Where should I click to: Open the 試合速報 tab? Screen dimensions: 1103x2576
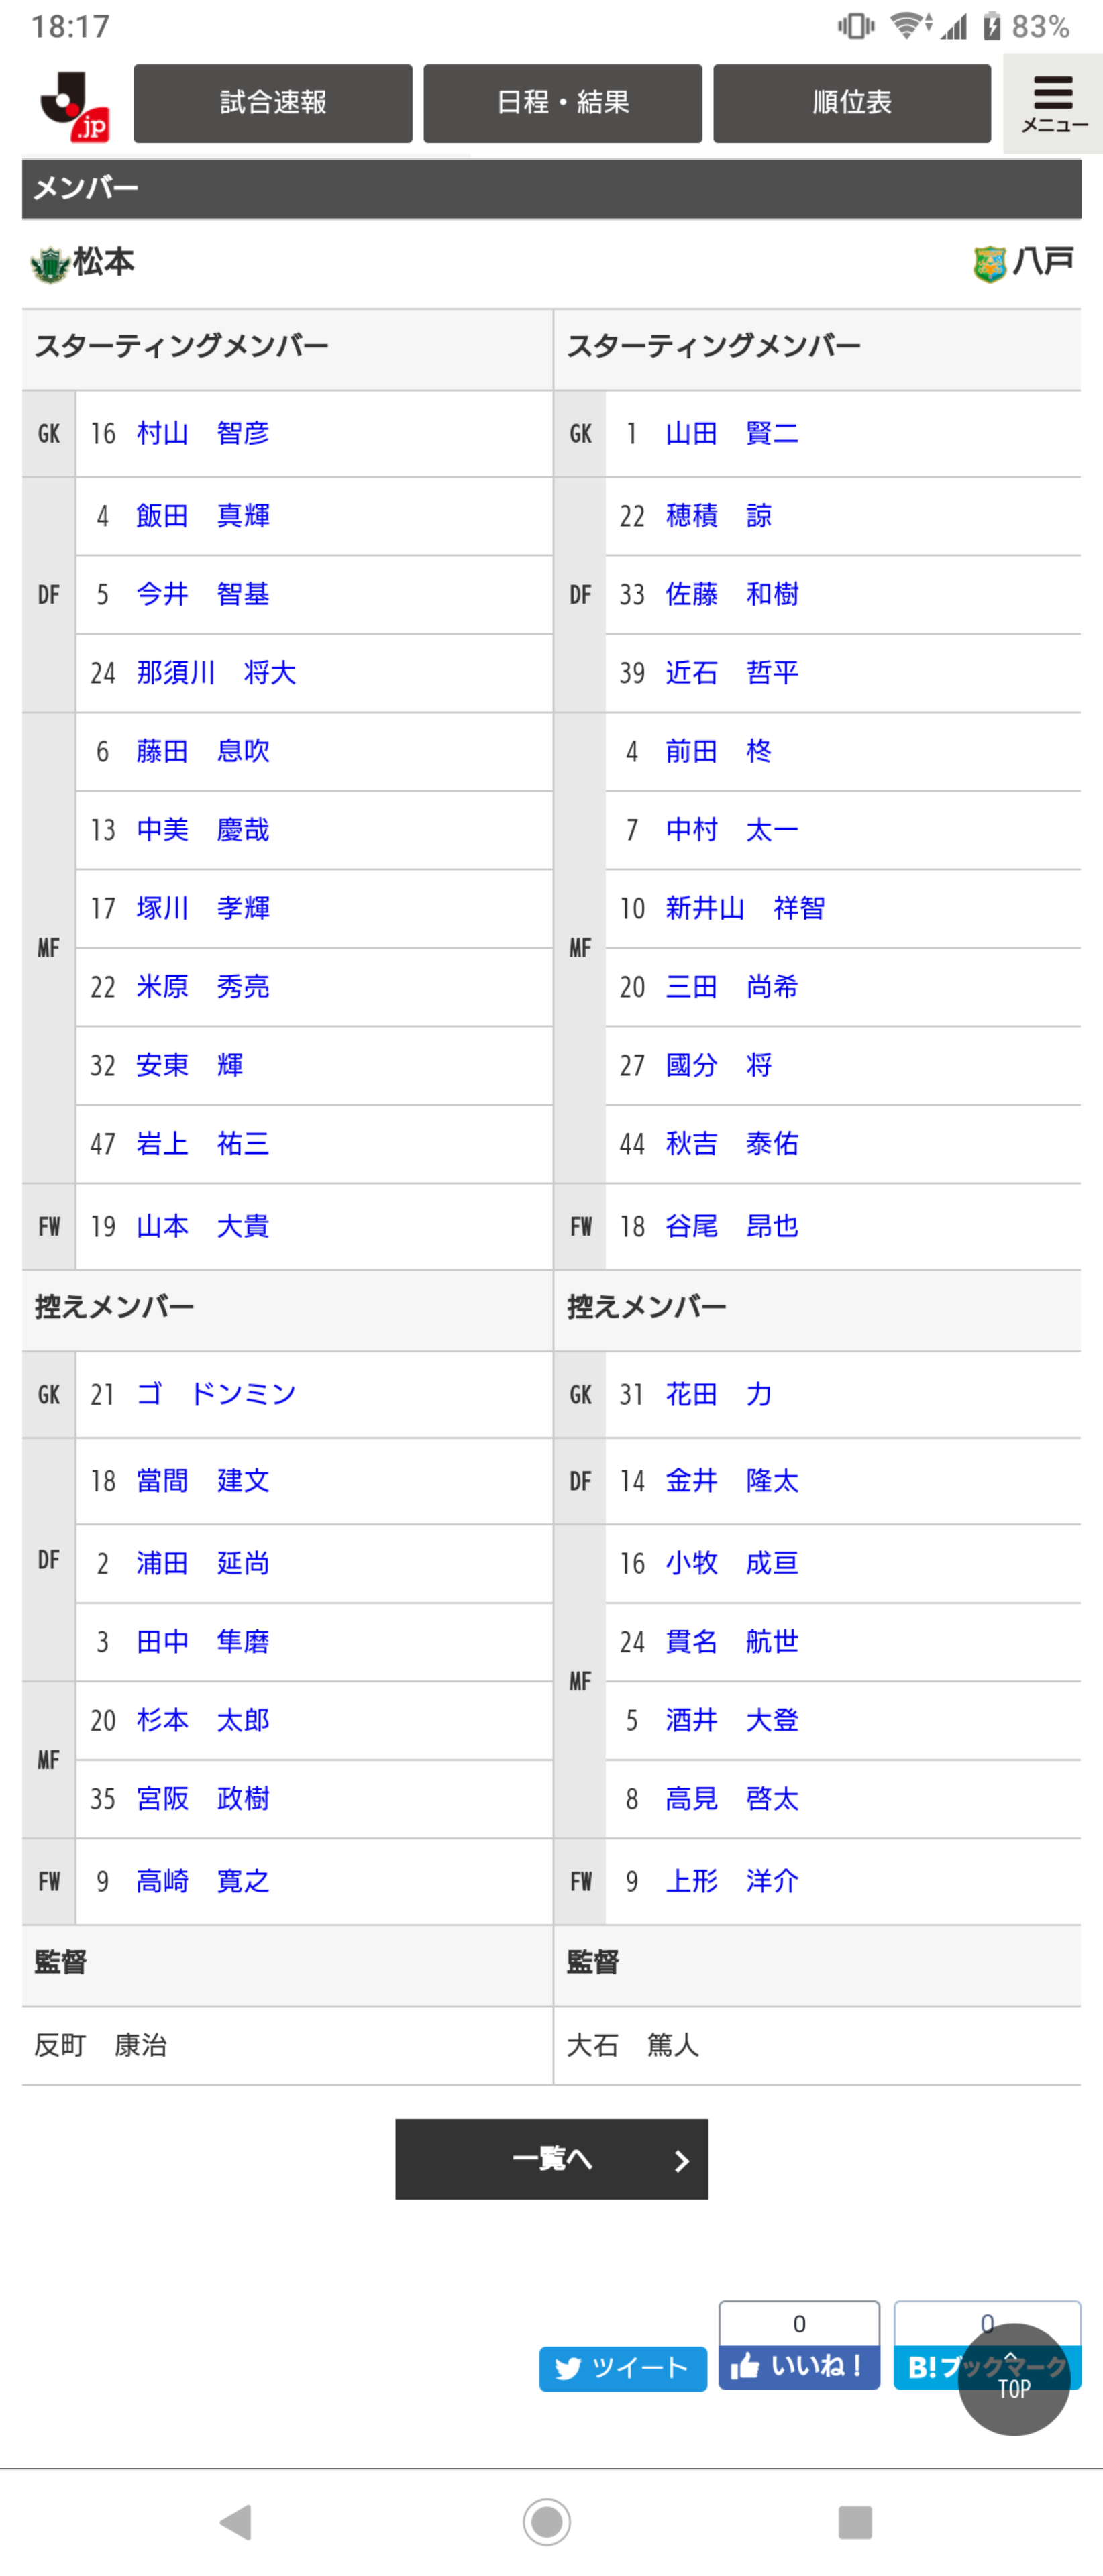273,103
